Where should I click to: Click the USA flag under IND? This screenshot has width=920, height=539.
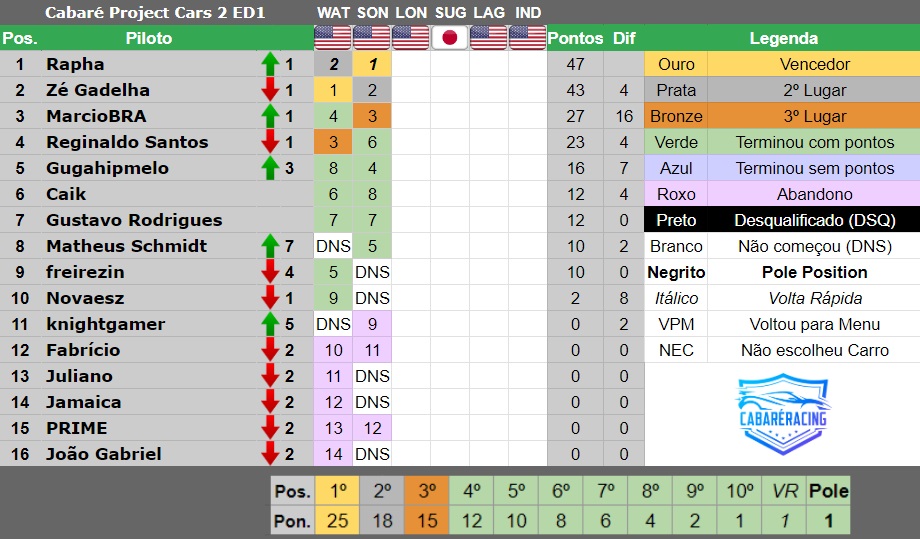[x=527, y=38]
